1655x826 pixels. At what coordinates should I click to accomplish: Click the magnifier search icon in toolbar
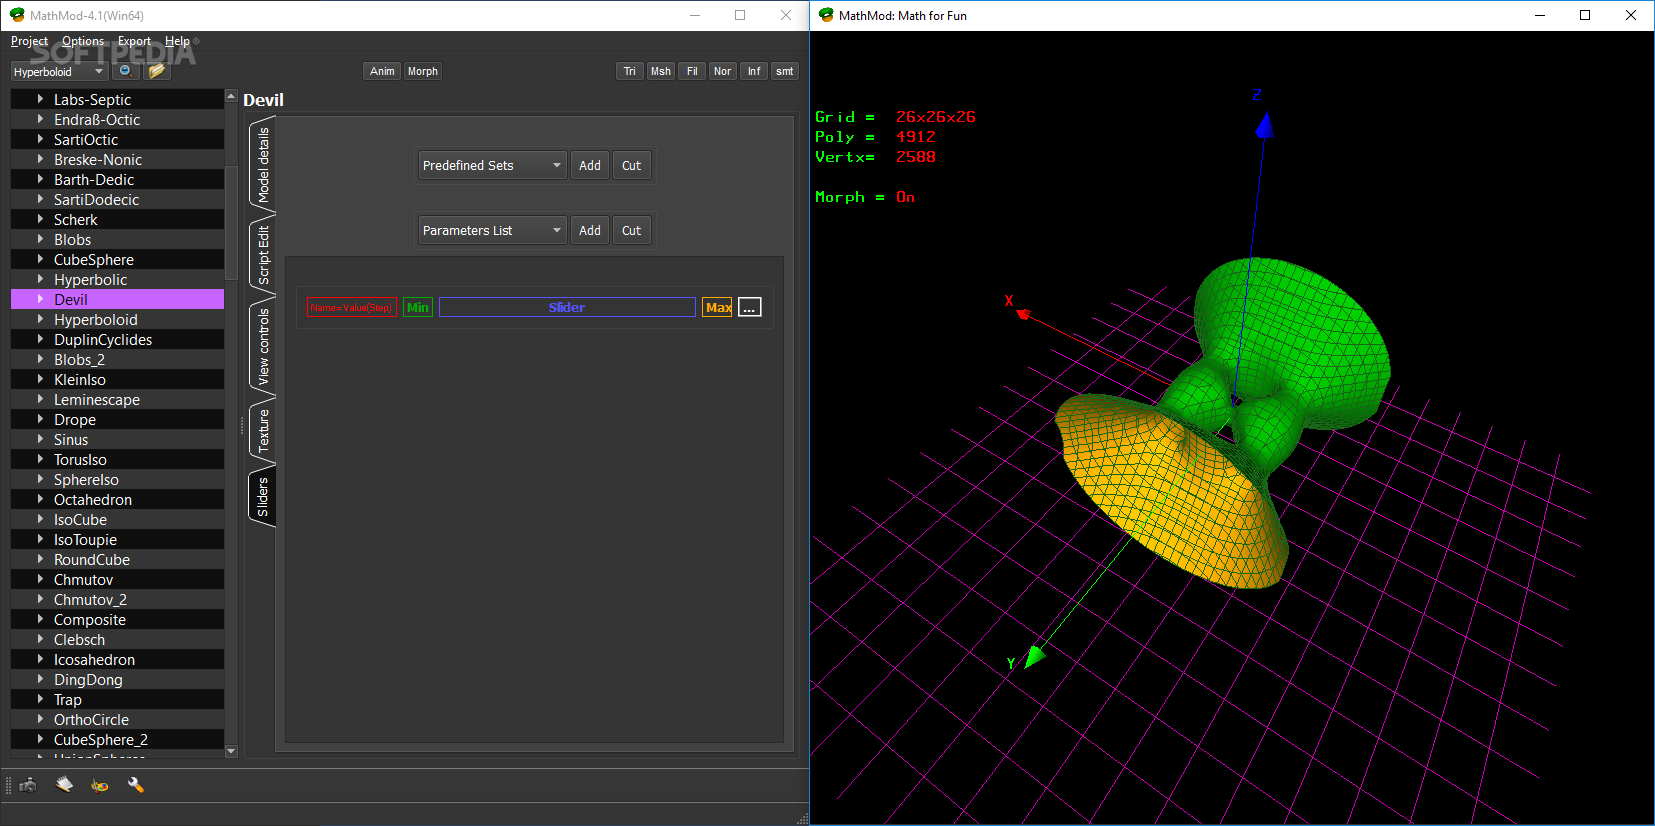pyautogui.click(x=125, y=71)
